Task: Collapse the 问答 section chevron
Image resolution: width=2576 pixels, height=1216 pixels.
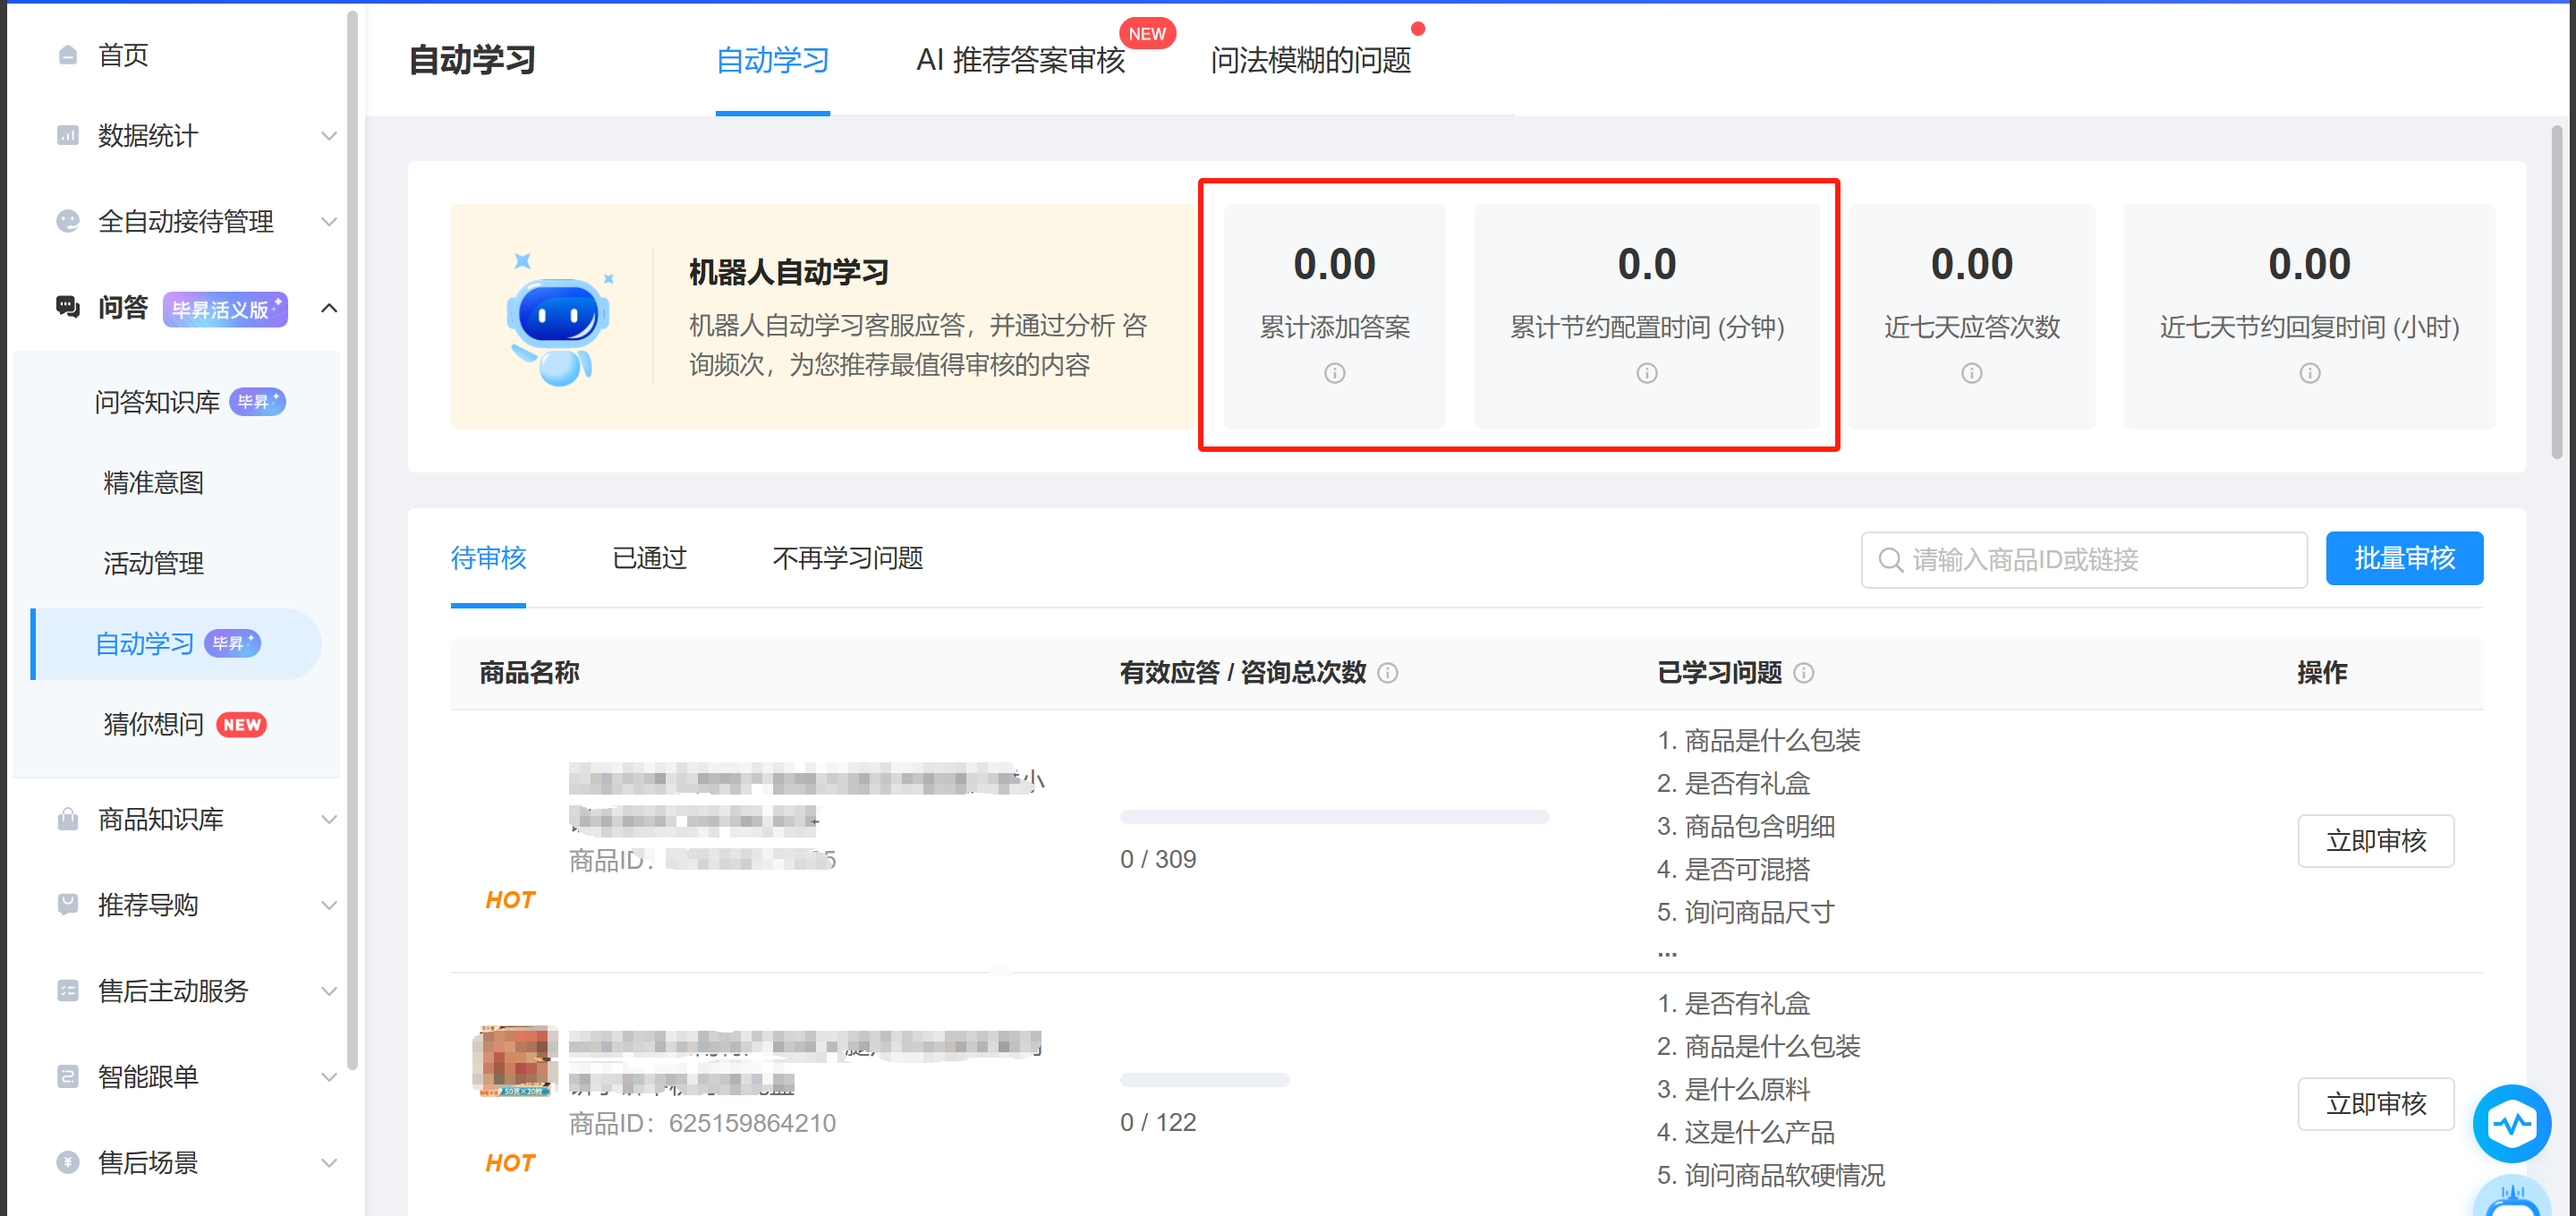Action: point(328,307)
